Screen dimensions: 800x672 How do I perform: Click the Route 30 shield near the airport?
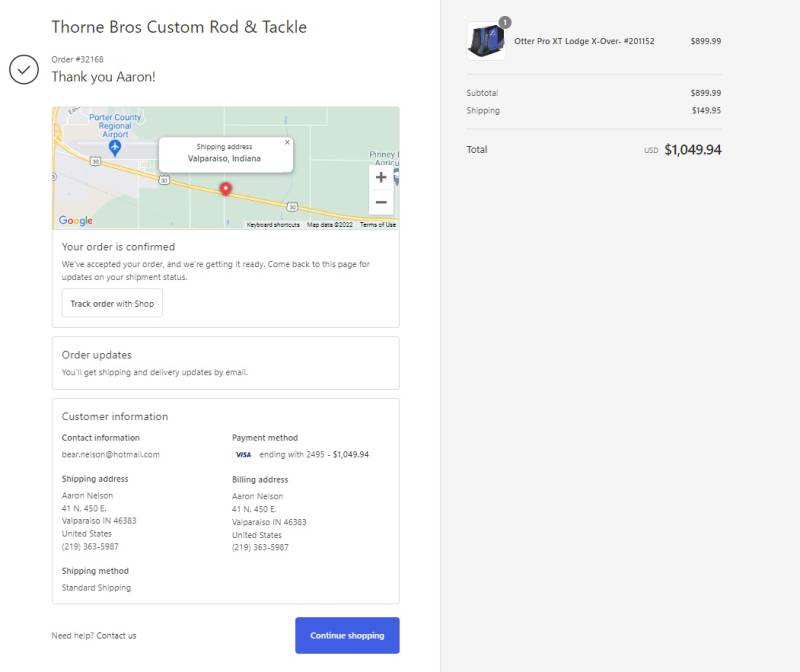[x=95, y=161]
